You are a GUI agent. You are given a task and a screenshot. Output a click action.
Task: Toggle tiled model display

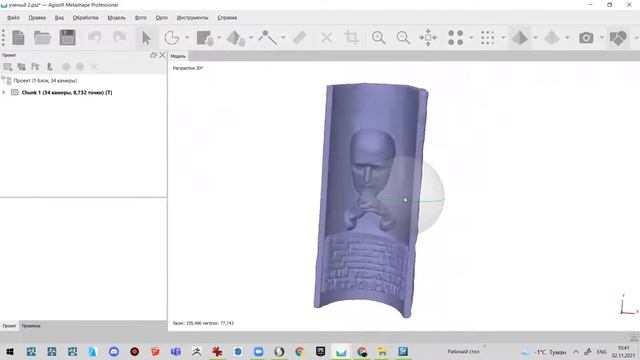(x=552, y=38)
